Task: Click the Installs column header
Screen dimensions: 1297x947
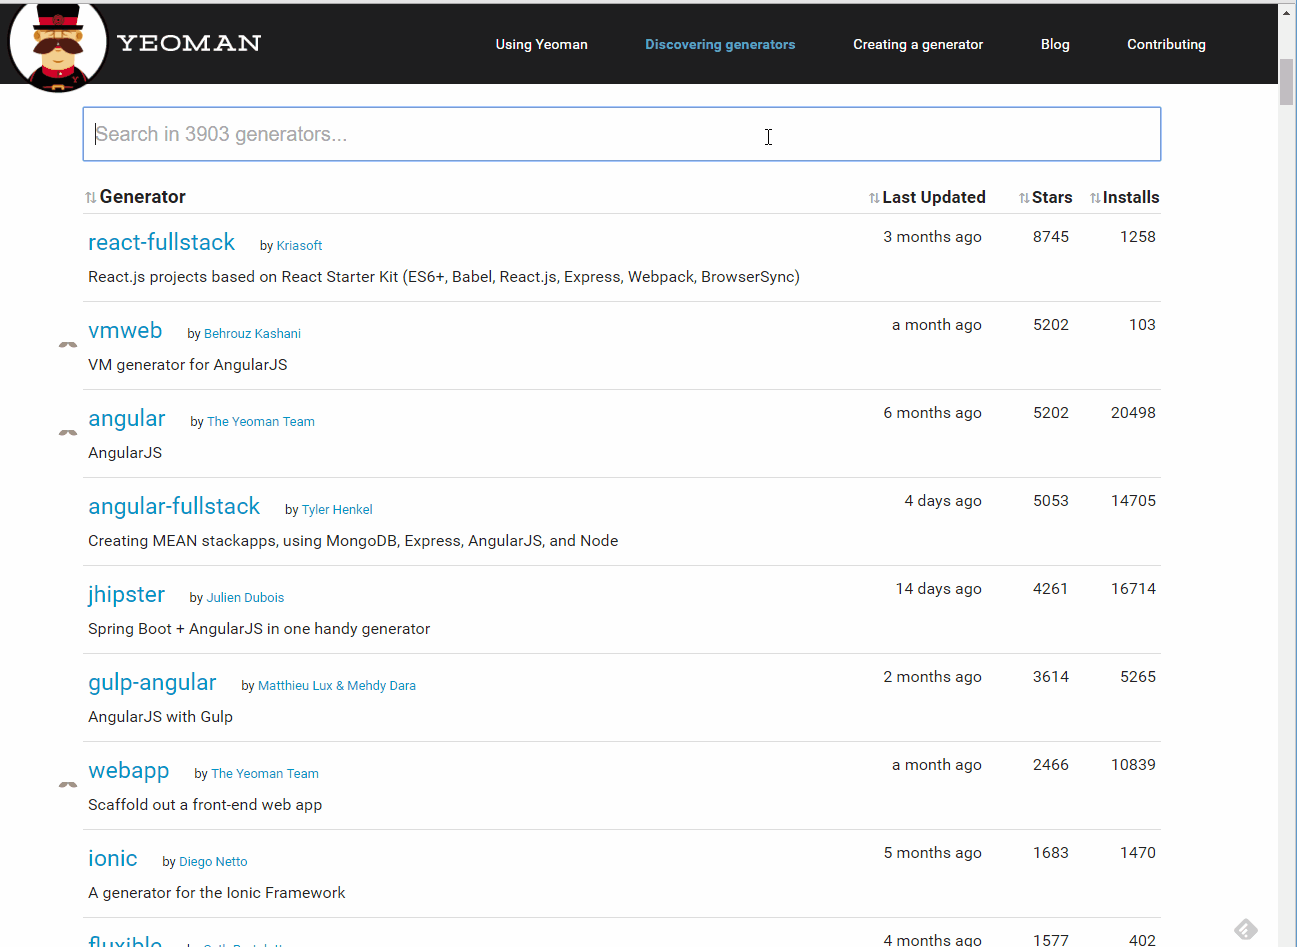Action: click(x=1131, y=197)
